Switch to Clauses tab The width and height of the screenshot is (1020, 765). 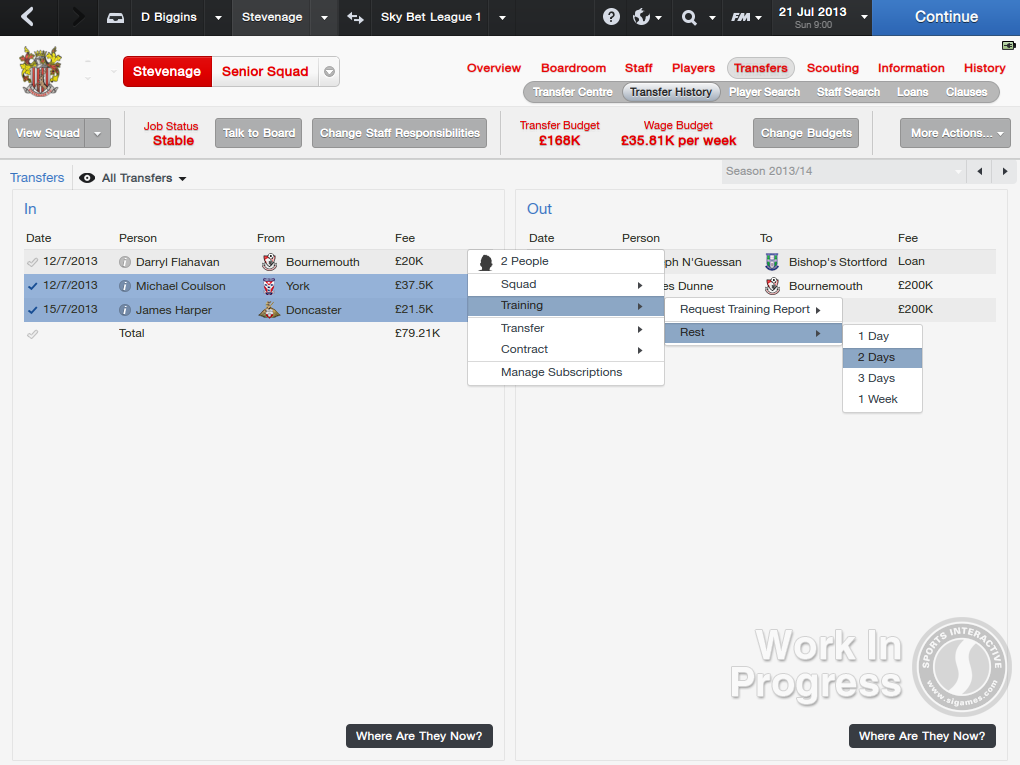966,92
